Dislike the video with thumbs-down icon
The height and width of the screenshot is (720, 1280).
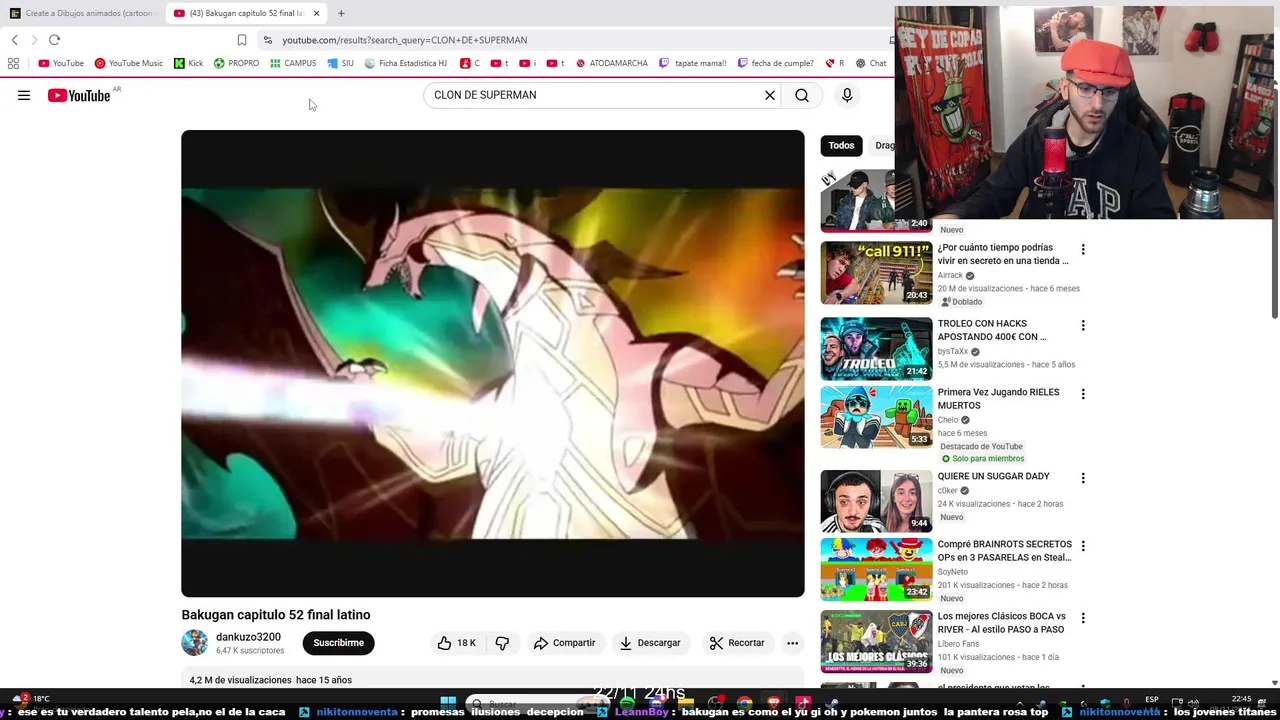[502, 643]
